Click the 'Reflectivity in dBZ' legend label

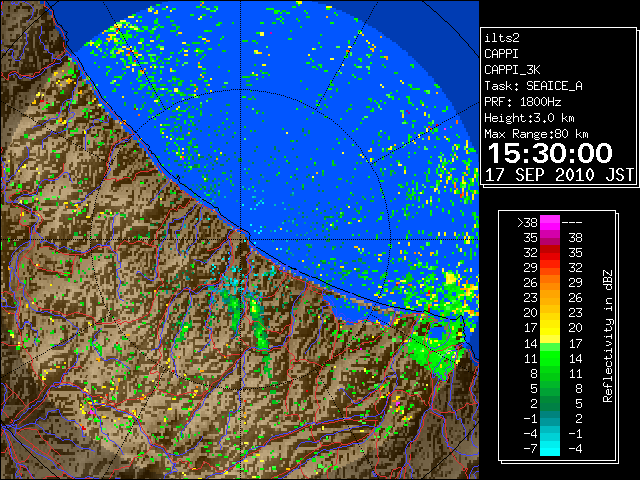607,336
